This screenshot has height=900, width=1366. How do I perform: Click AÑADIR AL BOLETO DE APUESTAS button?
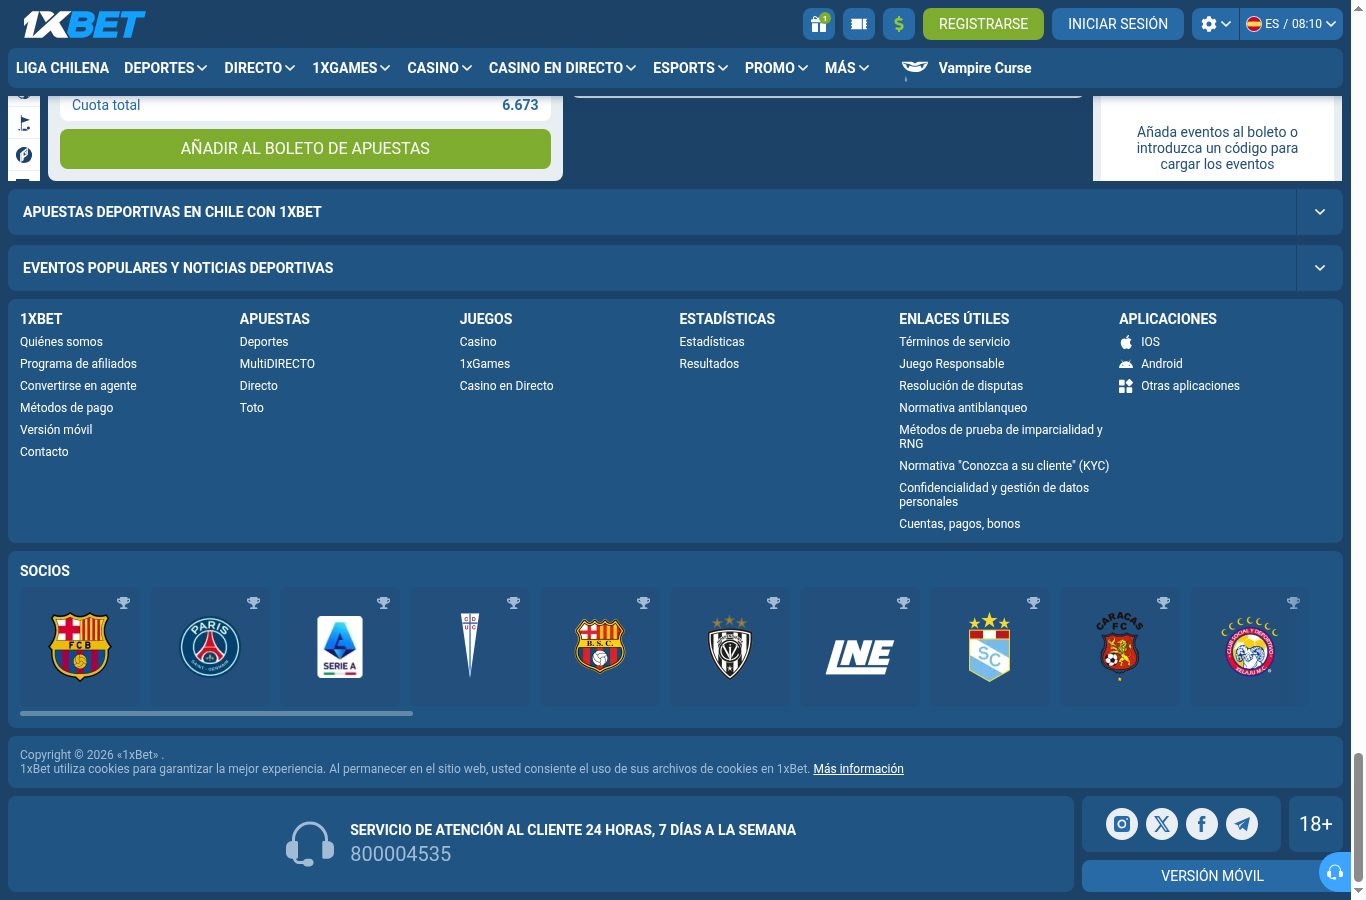(305, 148)
